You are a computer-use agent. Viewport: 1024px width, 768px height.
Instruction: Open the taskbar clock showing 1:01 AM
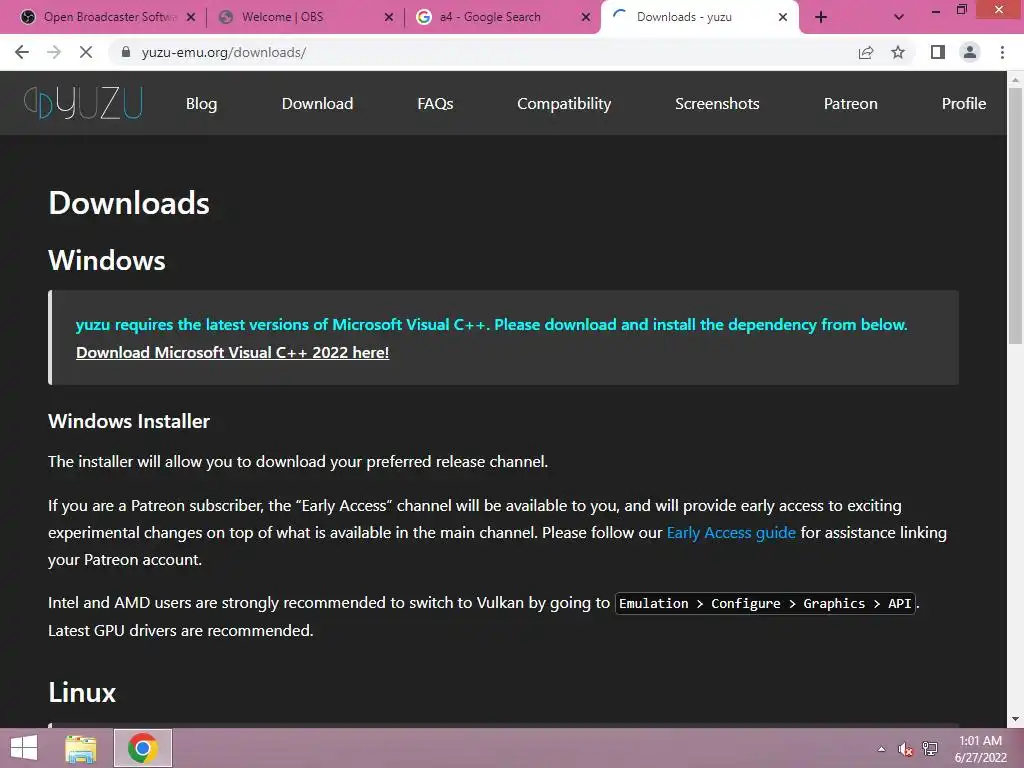pos(980,749)
